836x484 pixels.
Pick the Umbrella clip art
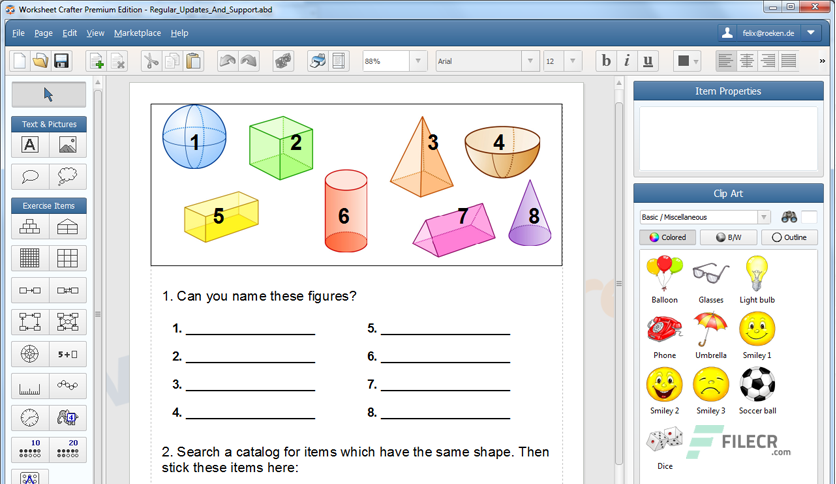tap(711, 335)
